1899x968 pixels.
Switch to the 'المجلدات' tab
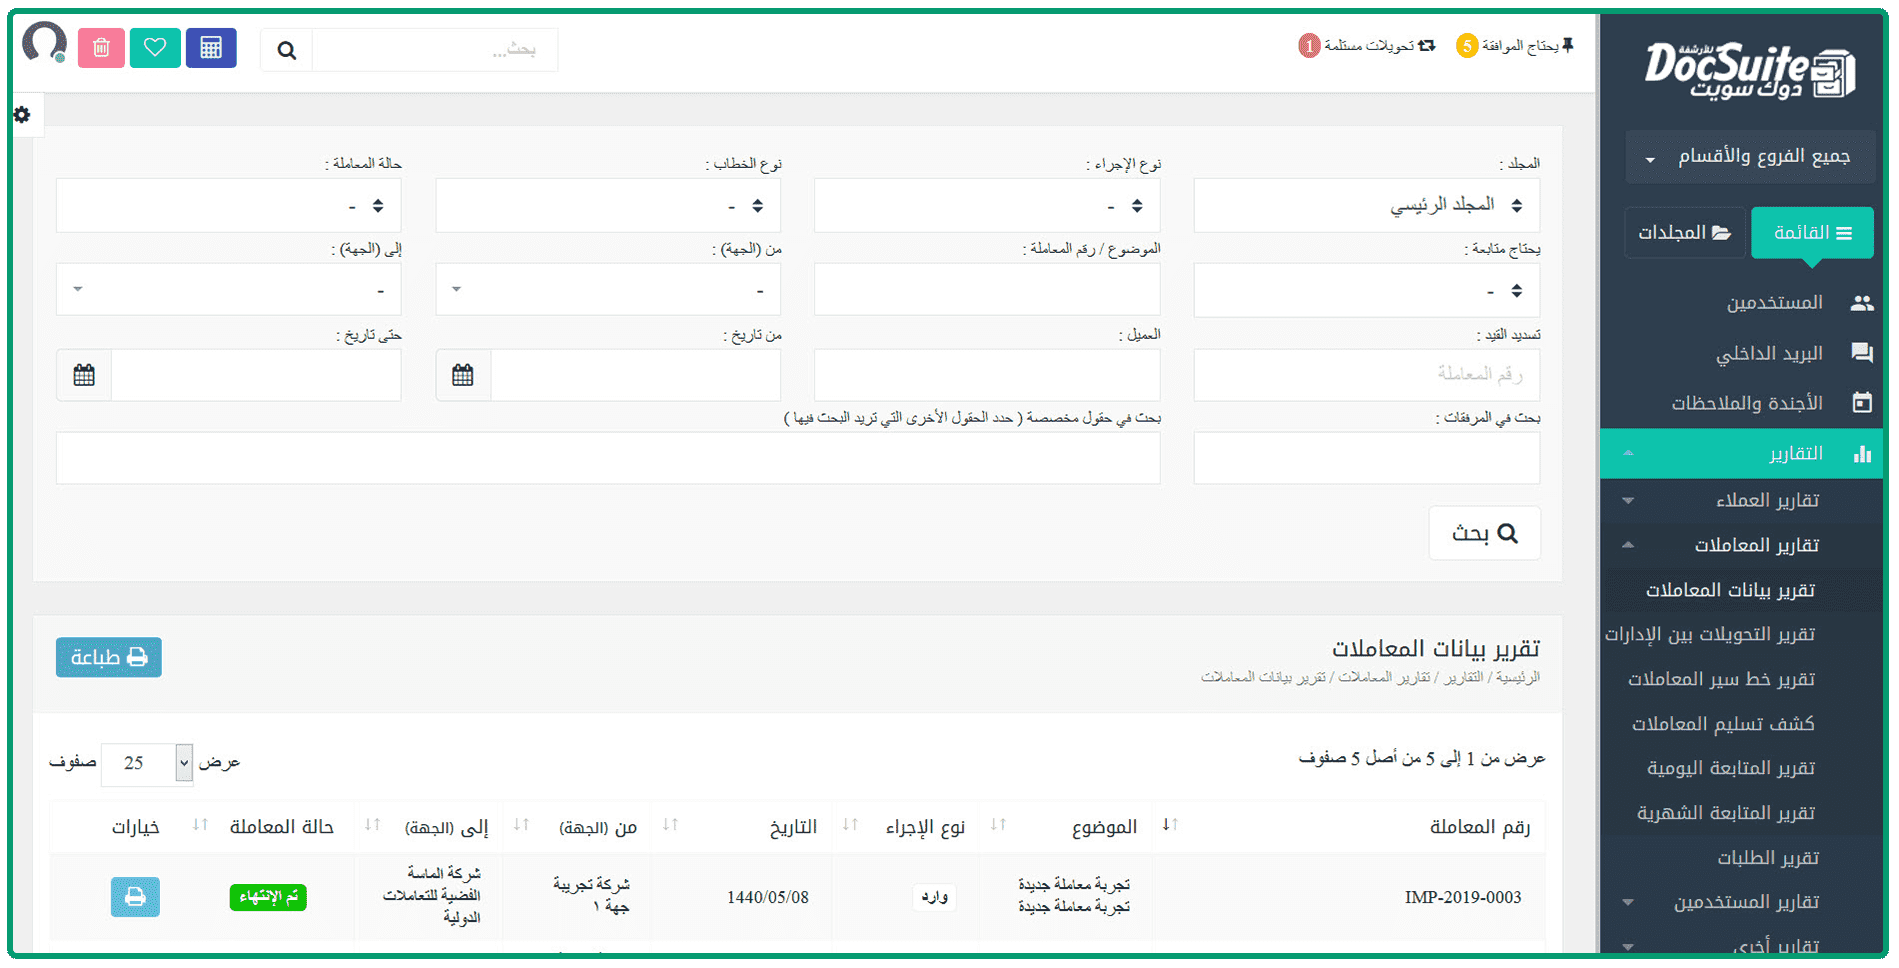coord(1684,233)
